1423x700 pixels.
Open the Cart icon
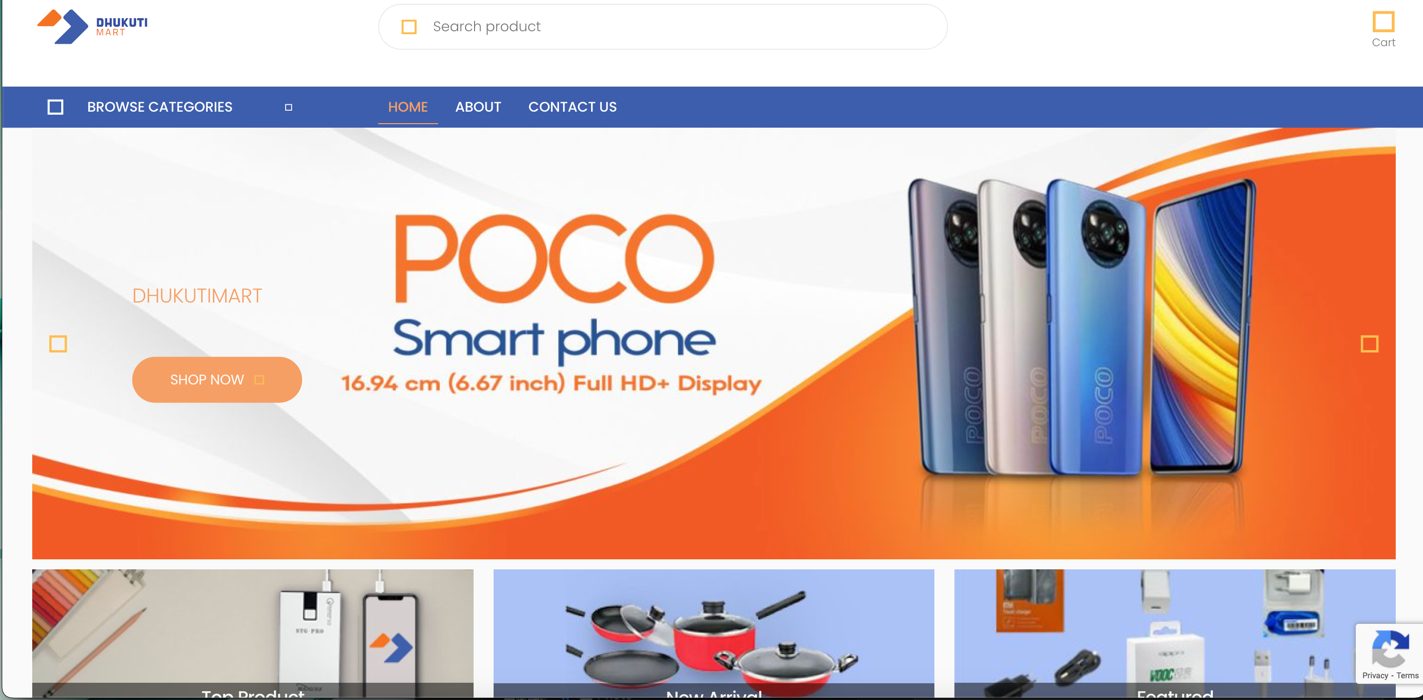click(x=1383, y=21)
